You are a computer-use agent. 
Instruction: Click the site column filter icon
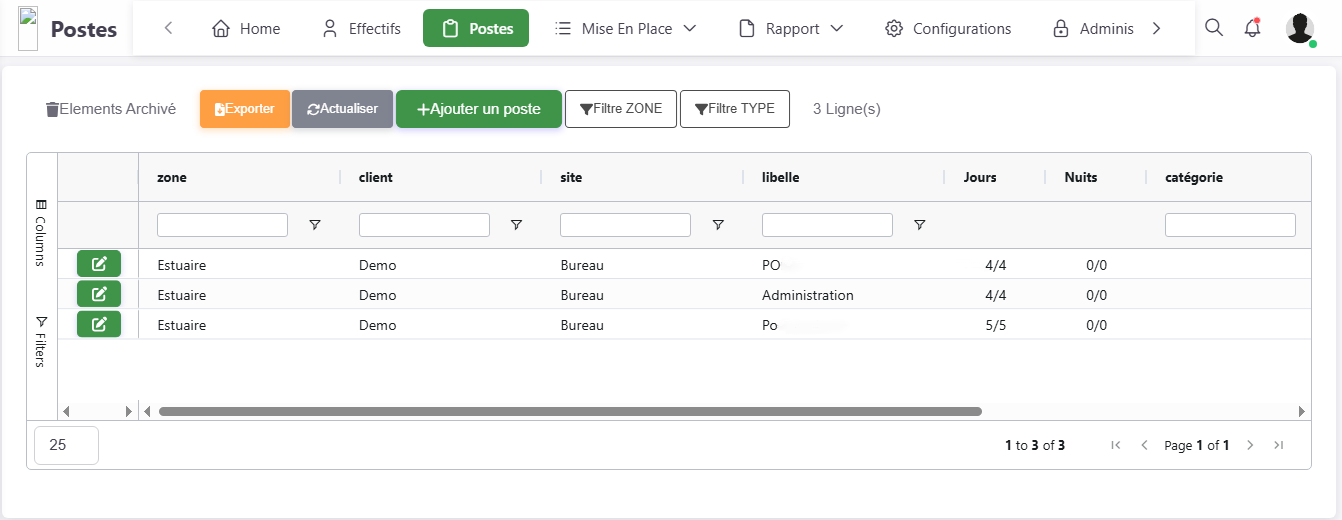[718, 225]
